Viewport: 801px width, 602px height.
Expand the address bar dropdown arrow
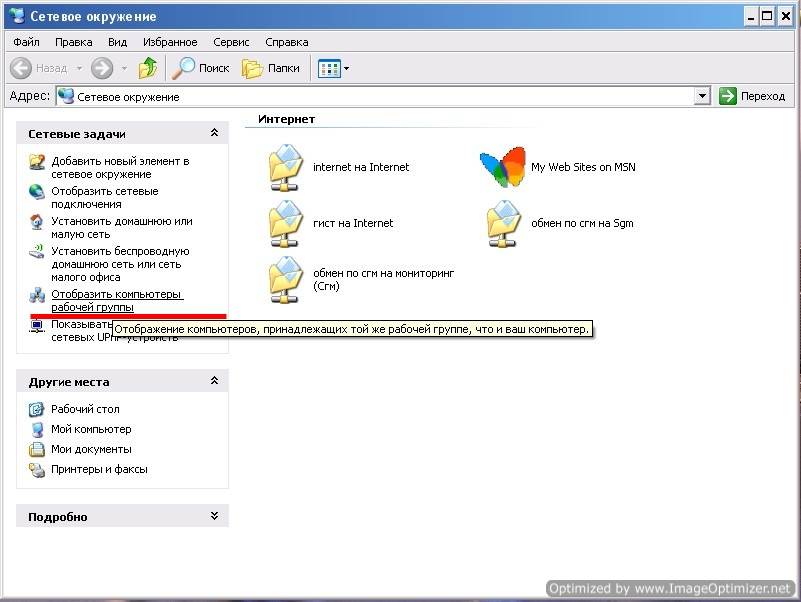point(702,97)
